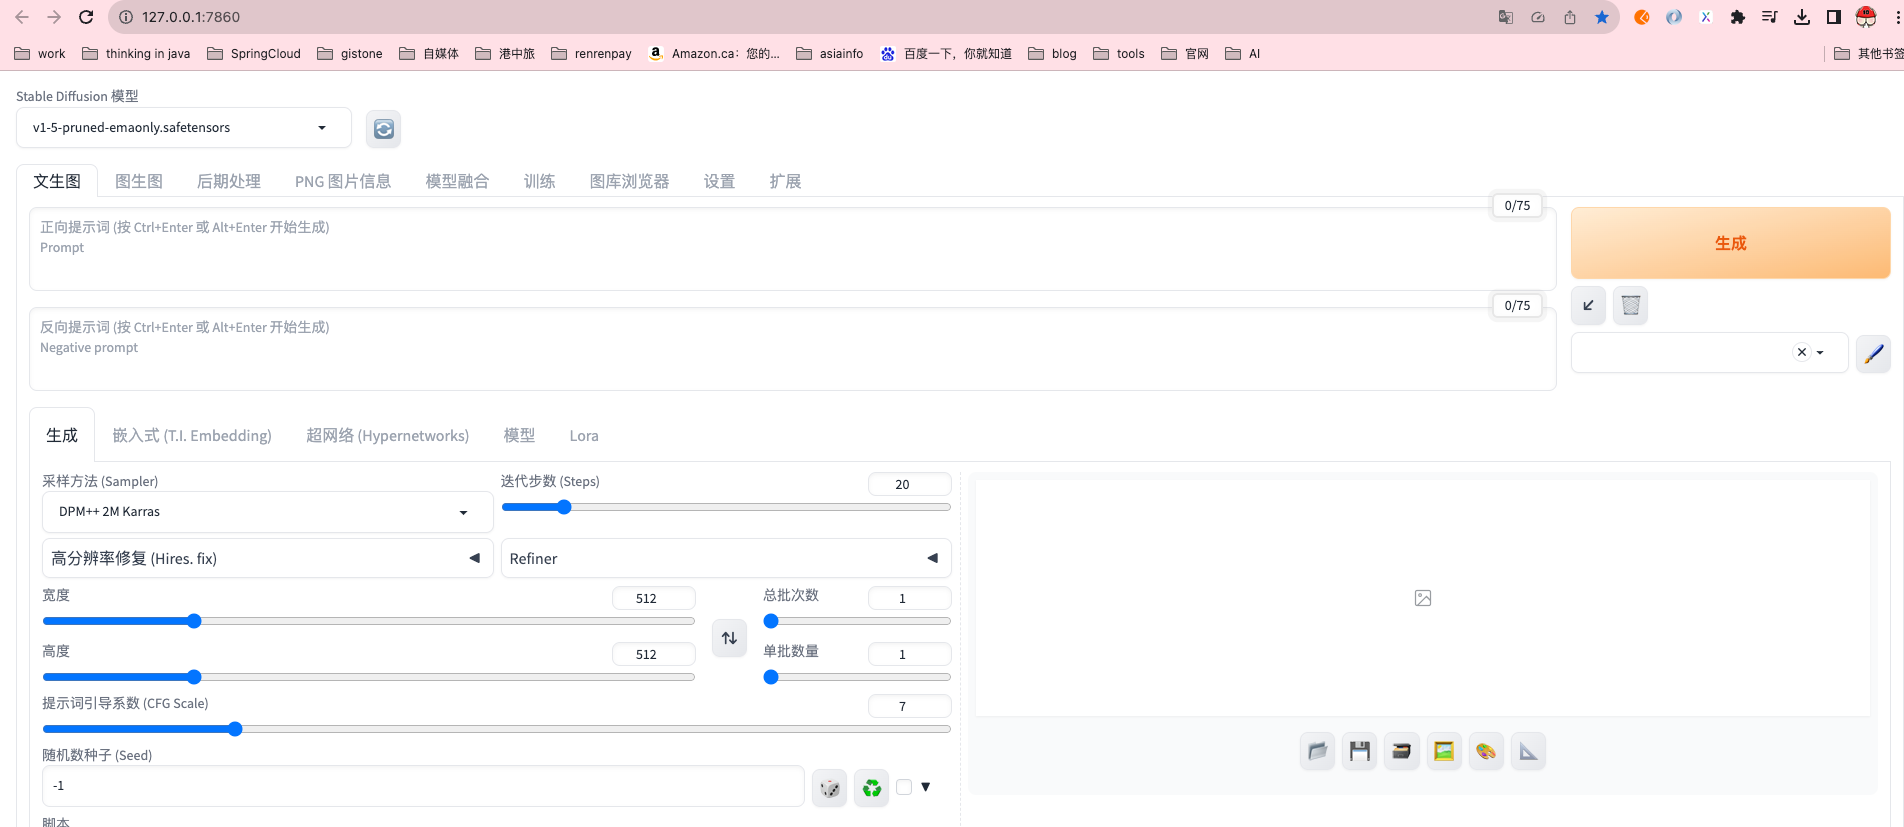
Task: Reuse last seed with the green recycle icon
Action: (872, 788)
